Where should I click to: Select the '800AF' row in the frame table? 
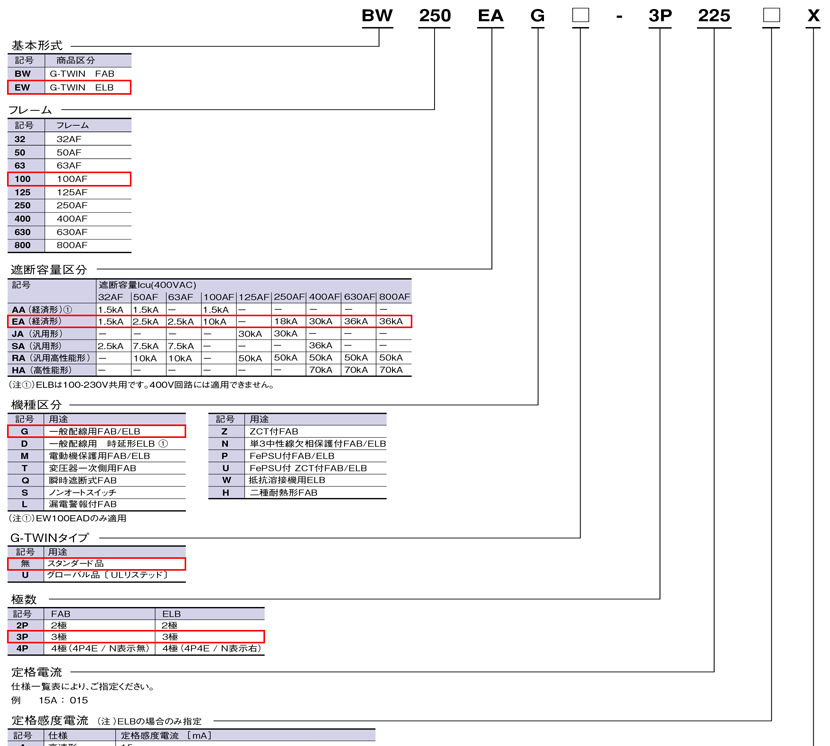[x=69, y=245]
